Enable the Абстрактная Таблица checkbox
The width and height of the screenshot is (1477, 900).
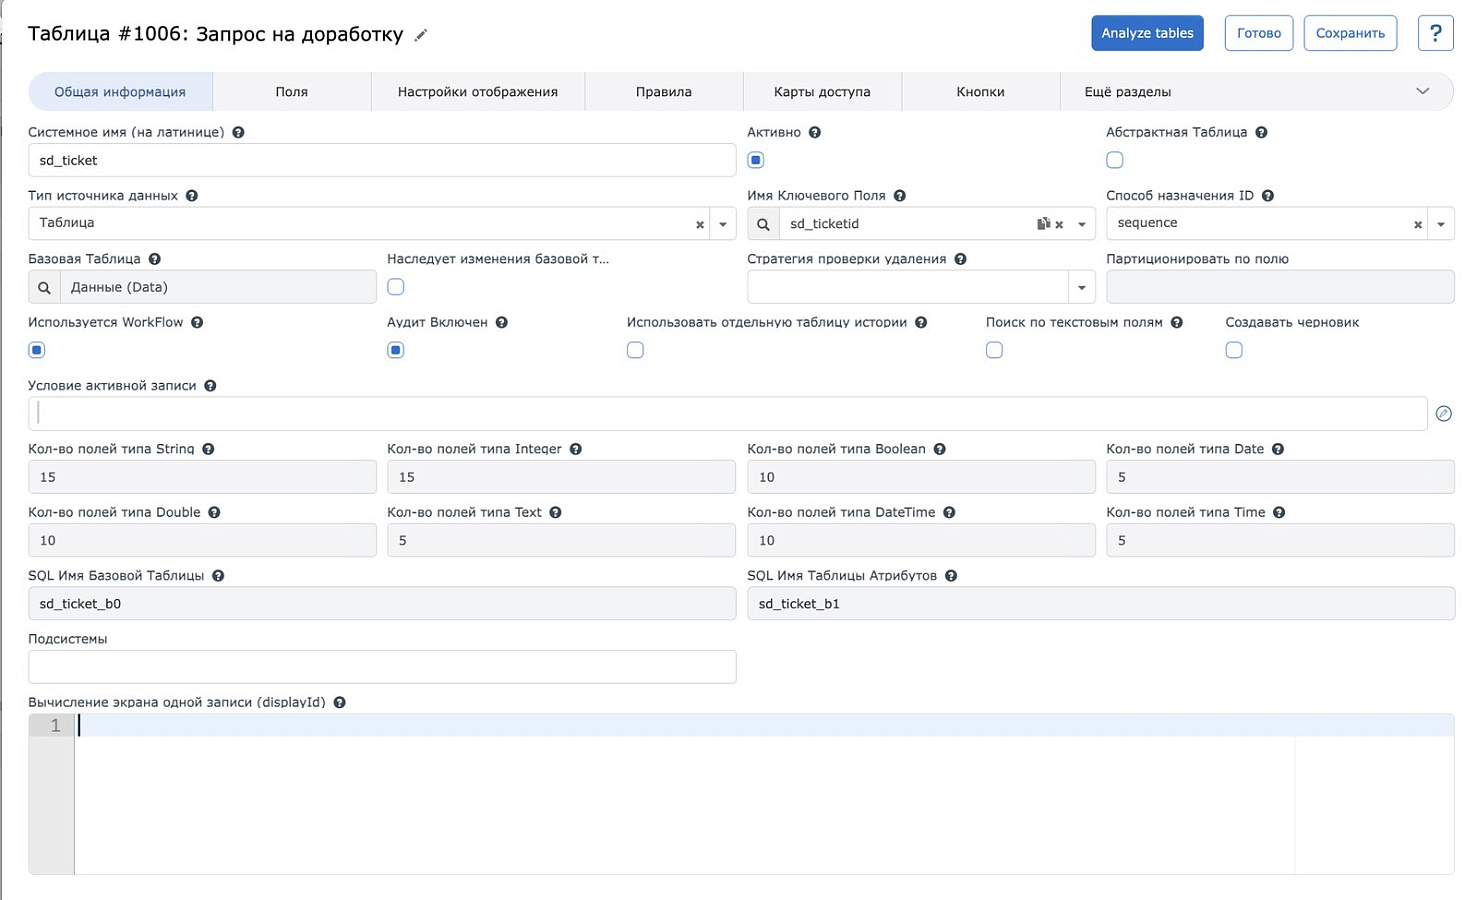tap(1115, 160)
